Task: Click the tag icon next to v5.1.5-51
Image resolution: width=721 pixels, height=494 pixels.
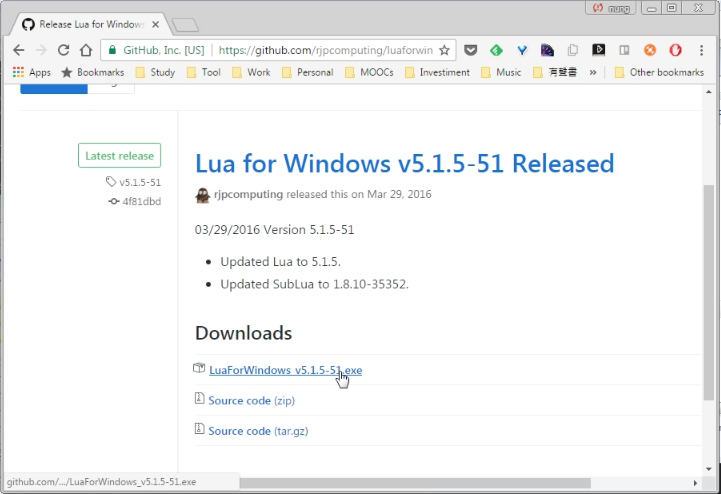Action: [111, 182]
